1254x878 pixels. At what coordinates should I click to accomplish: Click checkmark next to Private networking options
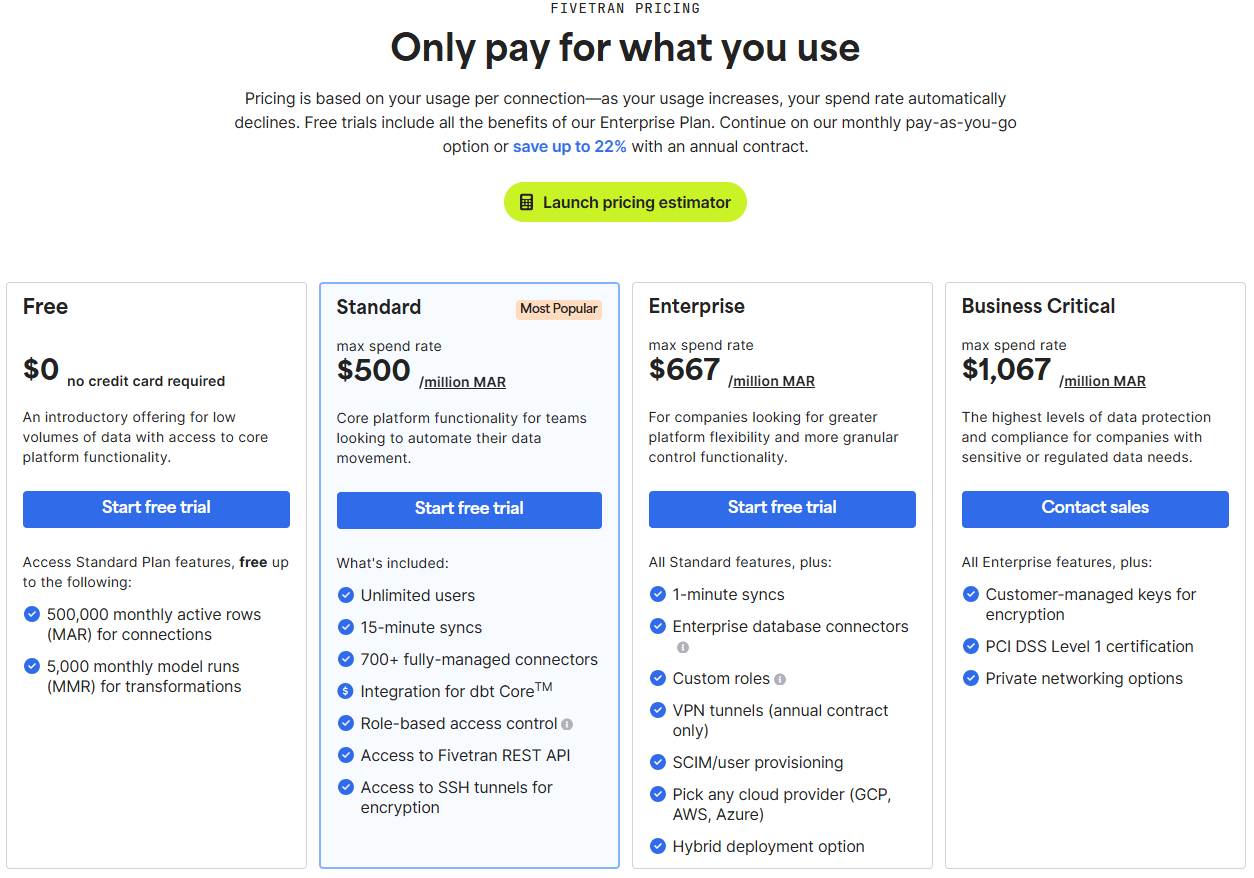[x=971, y=678]
